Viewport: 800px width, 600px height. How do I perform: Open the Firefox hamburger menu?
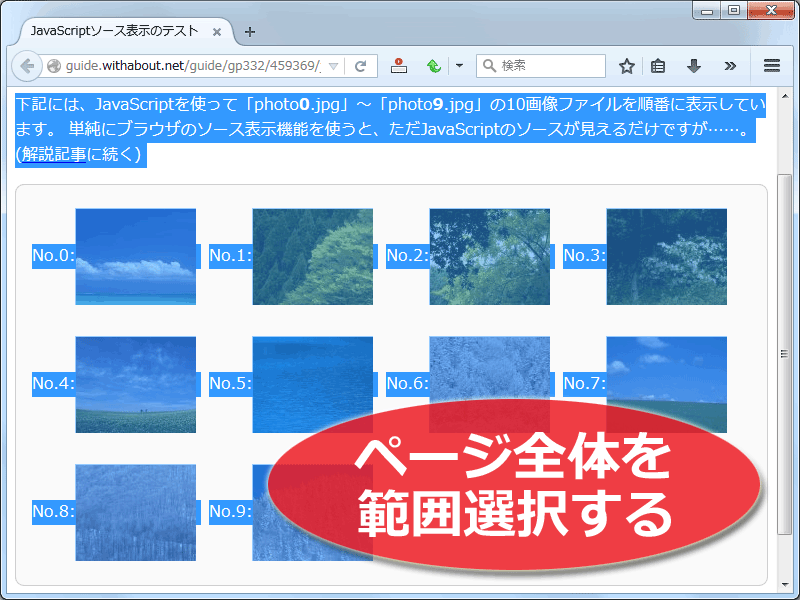(x=771, y=66)
